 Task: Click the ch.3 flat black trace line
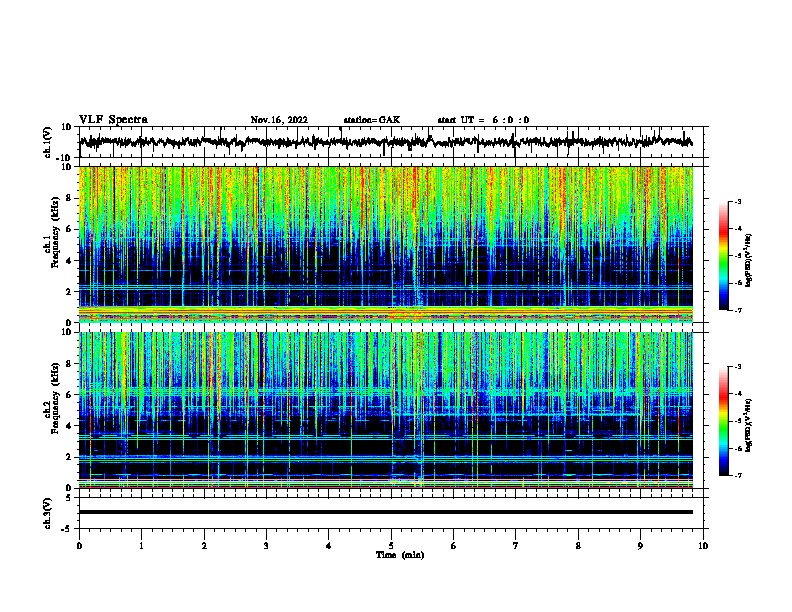pyautogui.click(x=386, y=512)
